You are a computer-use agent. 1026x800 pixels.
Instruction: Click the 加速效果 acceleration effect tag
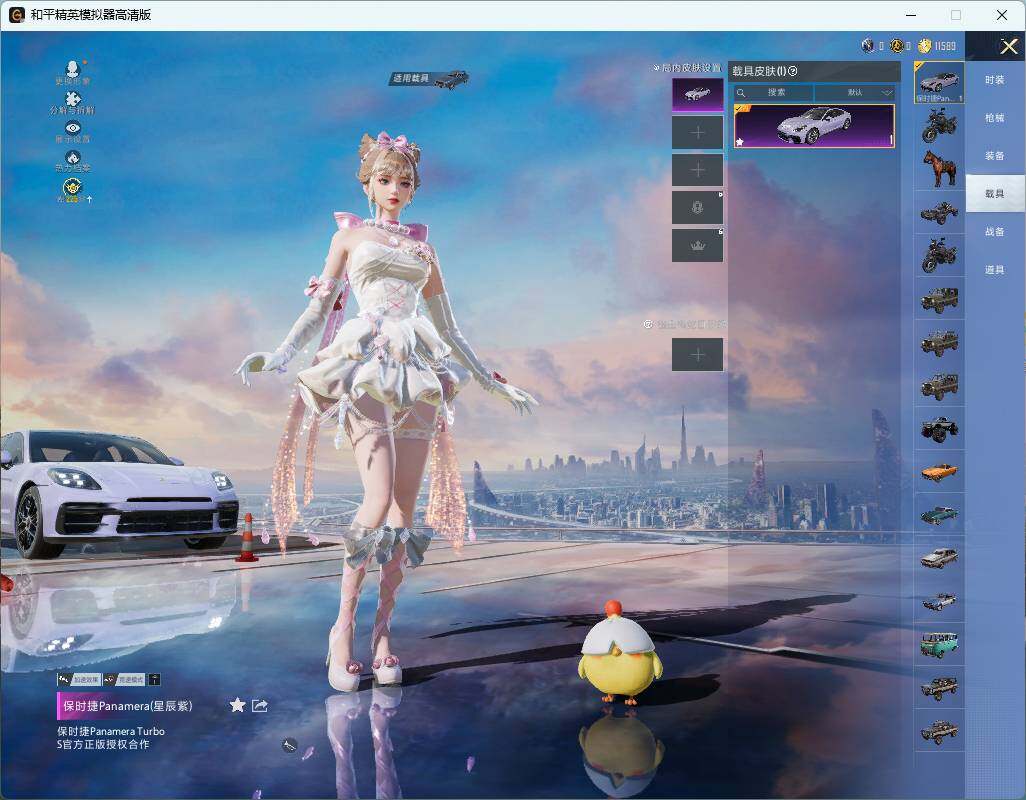click(x=80, y=680)
